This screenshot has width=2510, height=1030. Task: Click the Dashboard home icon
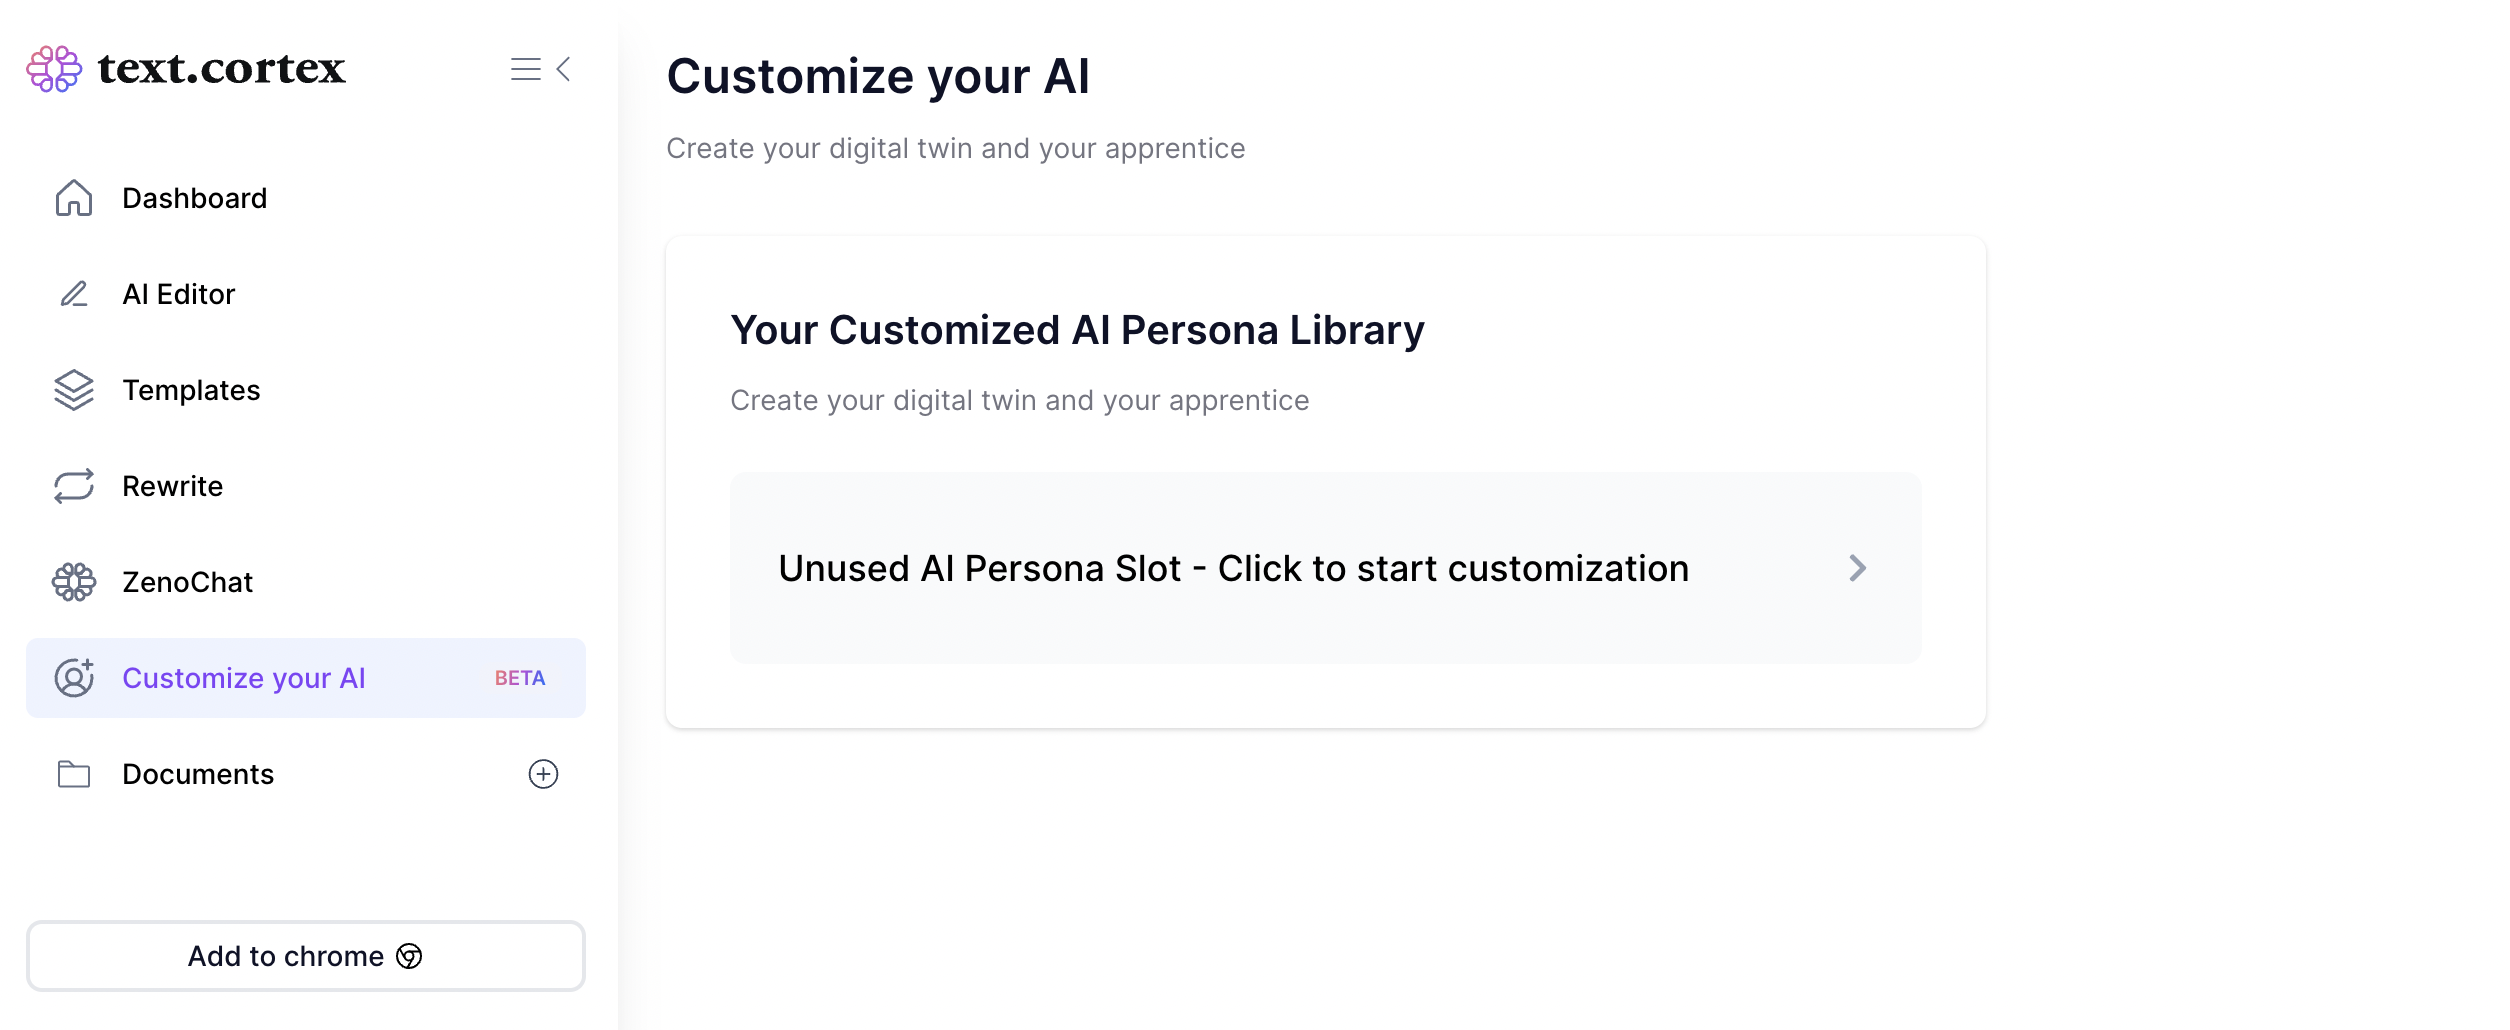coord(74,198)
